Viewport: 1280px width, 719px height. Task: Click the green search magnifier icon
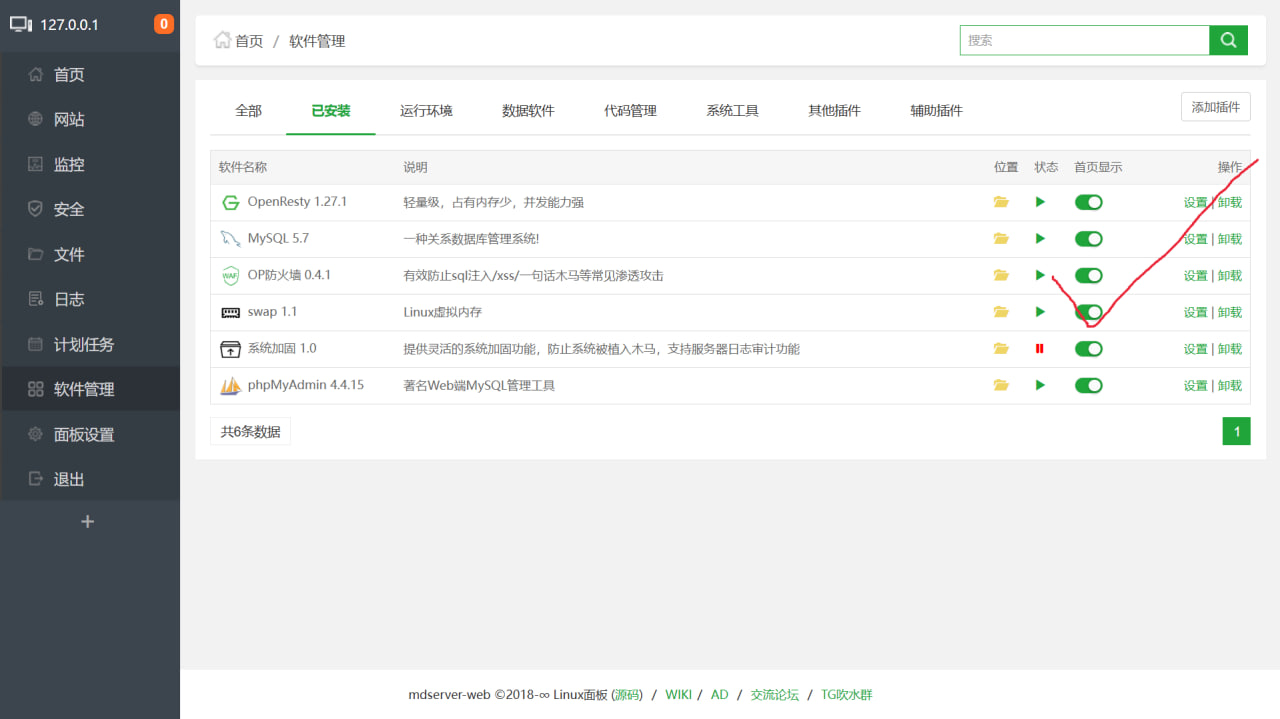pyautogui.click(x=1228, y=40)
